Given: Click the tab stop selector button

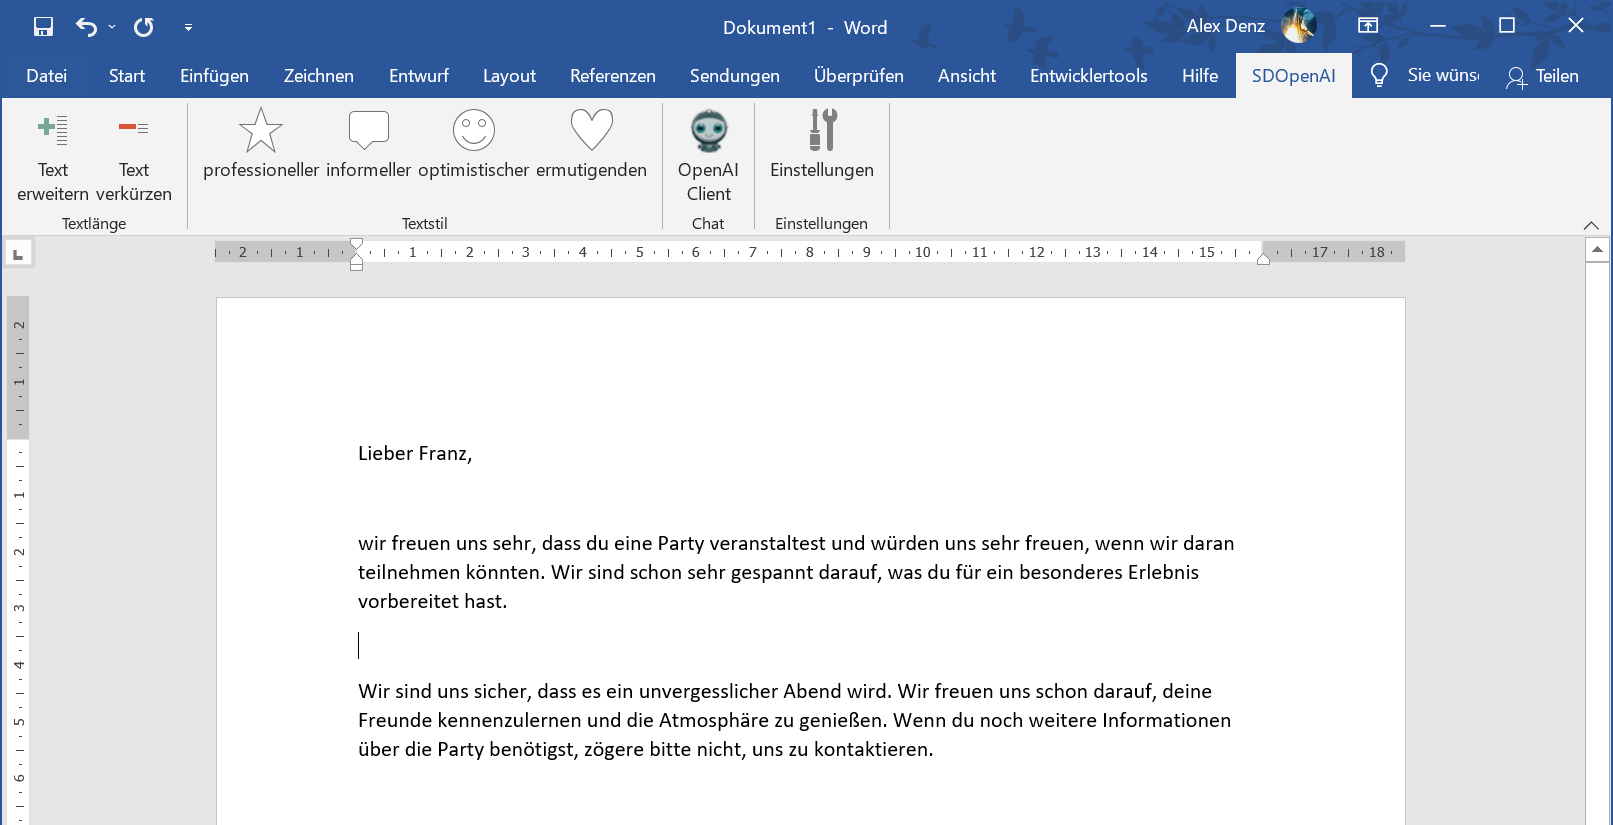Looking at the screenshot, I should point(18,254).
